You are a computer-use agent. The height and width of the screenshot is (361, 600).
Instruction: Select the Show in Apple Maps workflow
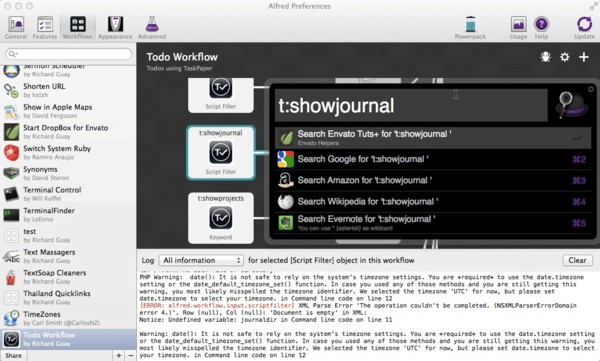pos(68,111)
